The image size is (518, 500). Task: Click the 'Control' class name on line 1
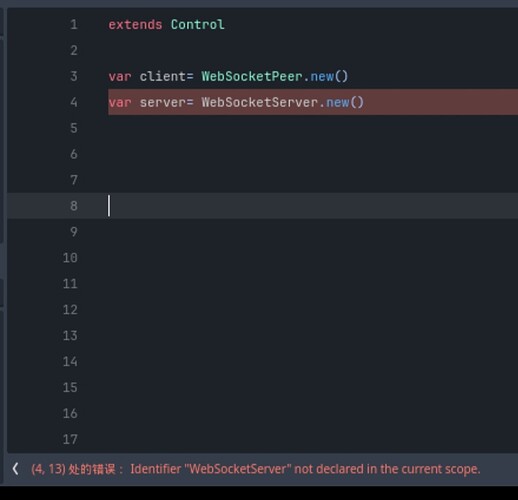tap(198, 25)
